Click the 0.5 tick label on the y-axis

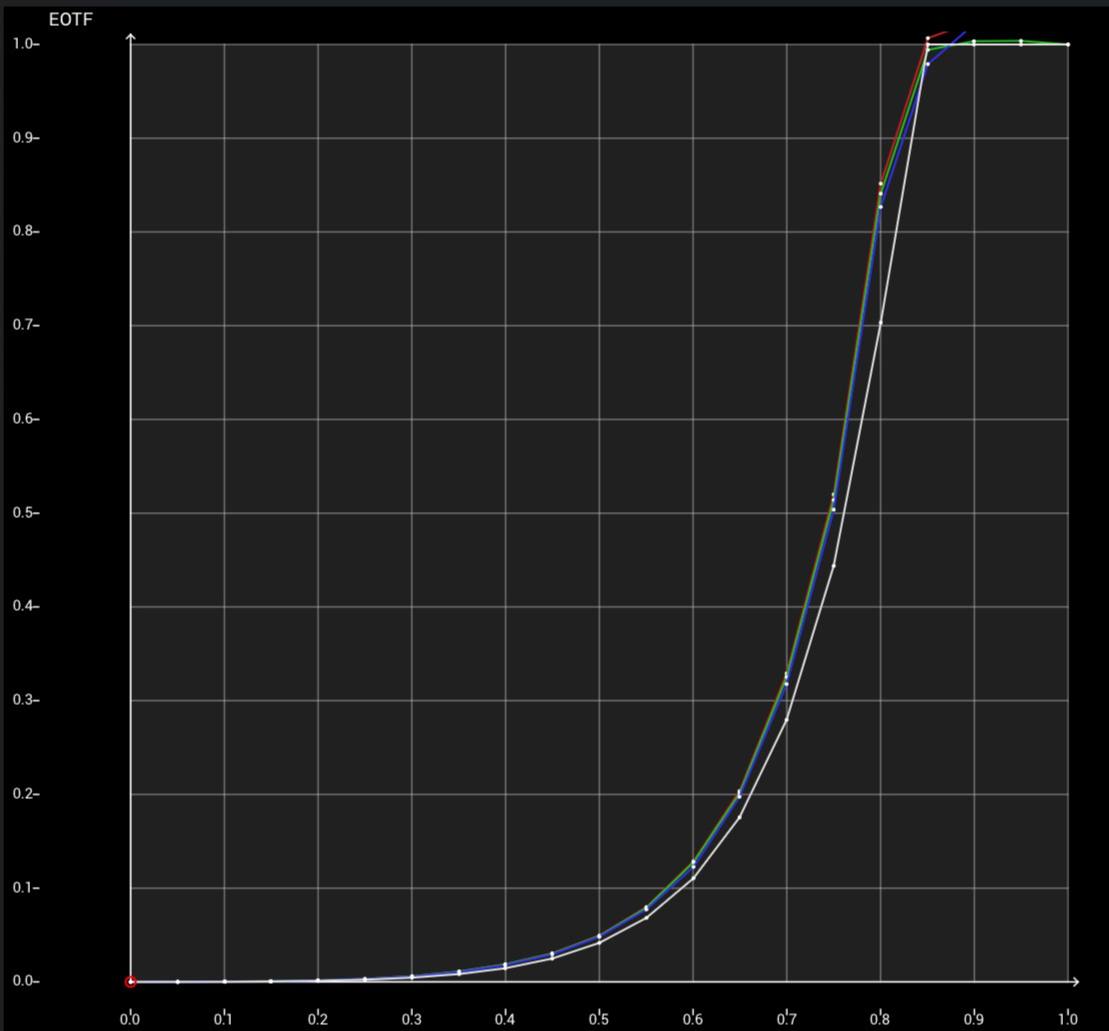click(x=24, y=513)
